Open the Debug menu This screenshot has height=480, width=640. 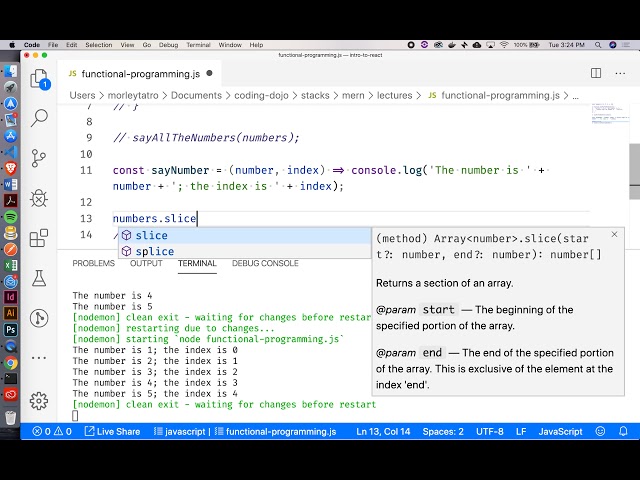[168, 45]
